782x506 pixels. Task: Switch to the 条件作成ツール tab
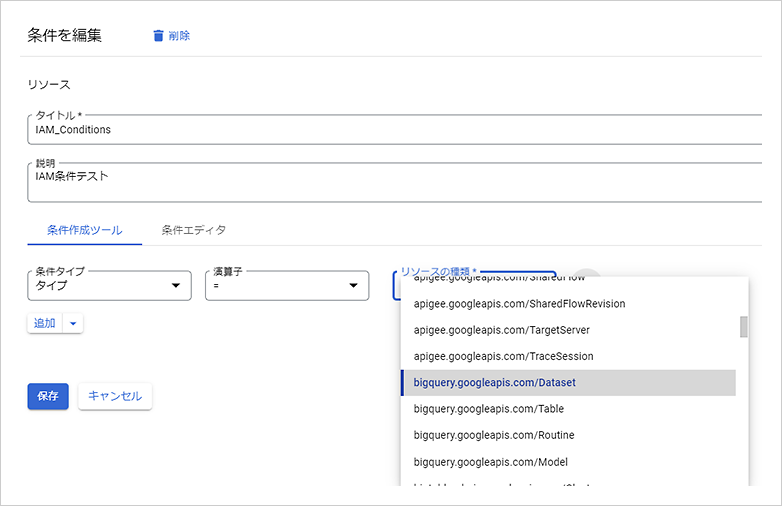pos(85,230)
